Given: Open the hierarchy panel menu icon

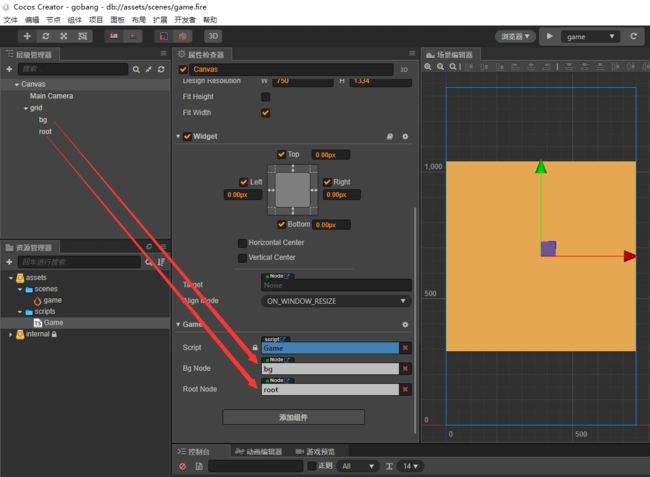Looking at the screenshot, I should tap(163, 53).
